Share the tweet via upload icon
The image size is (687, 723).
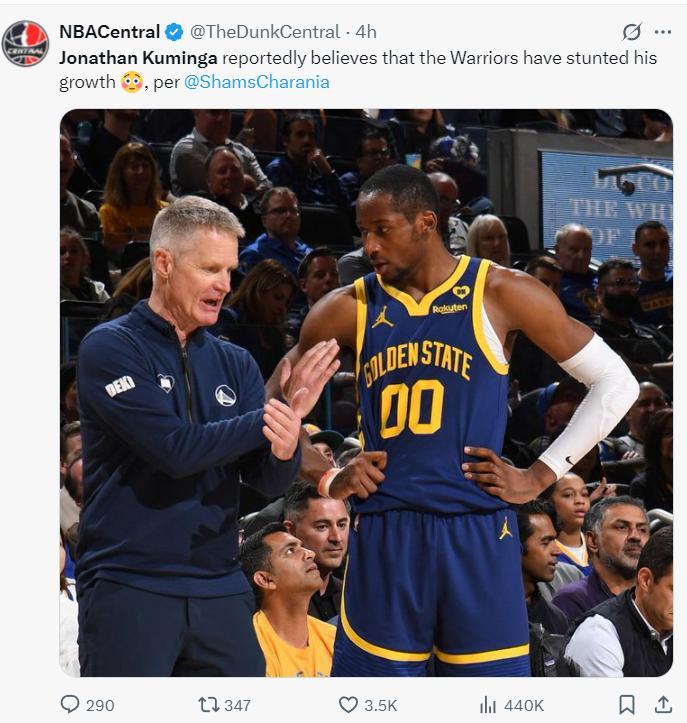pyautogui.click(x=663, y=704)
